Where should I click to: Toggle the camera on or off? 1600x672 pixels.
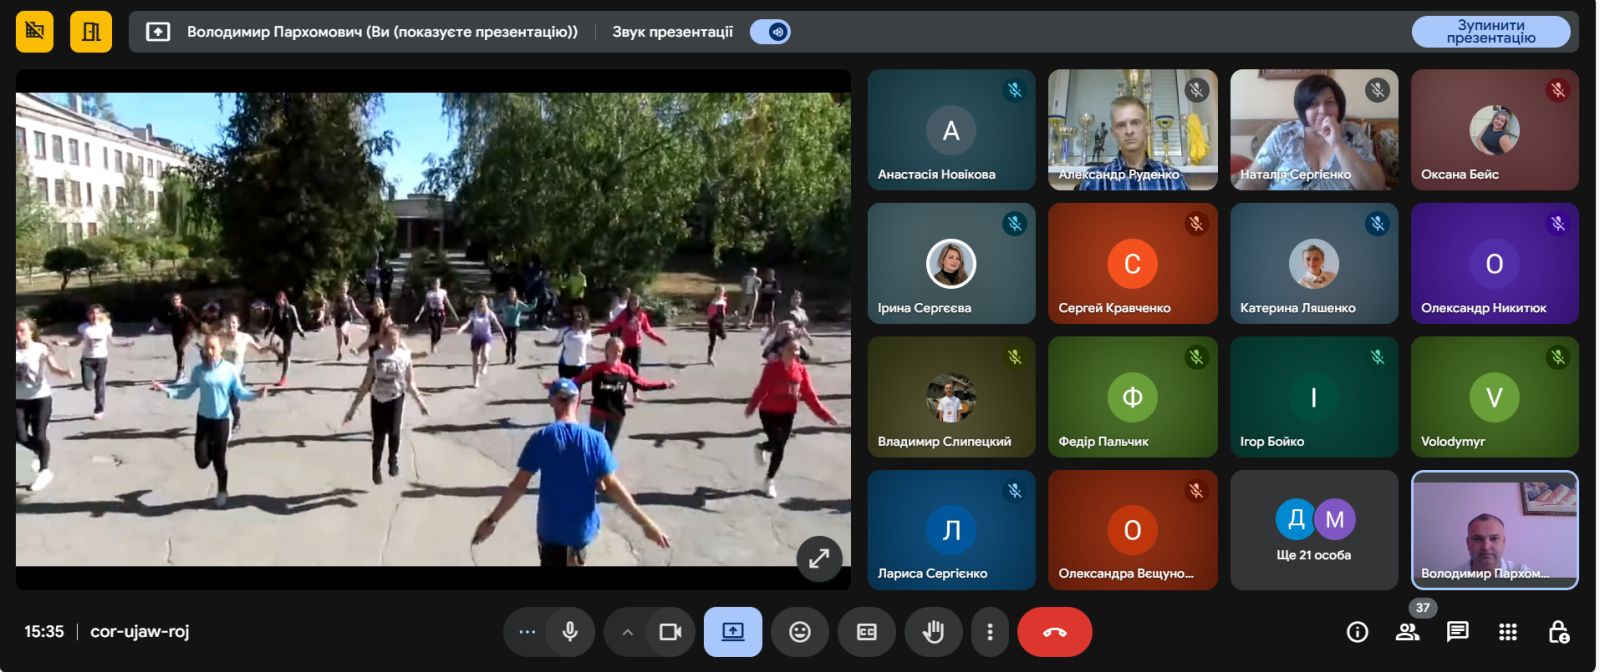tap(670, 632)
